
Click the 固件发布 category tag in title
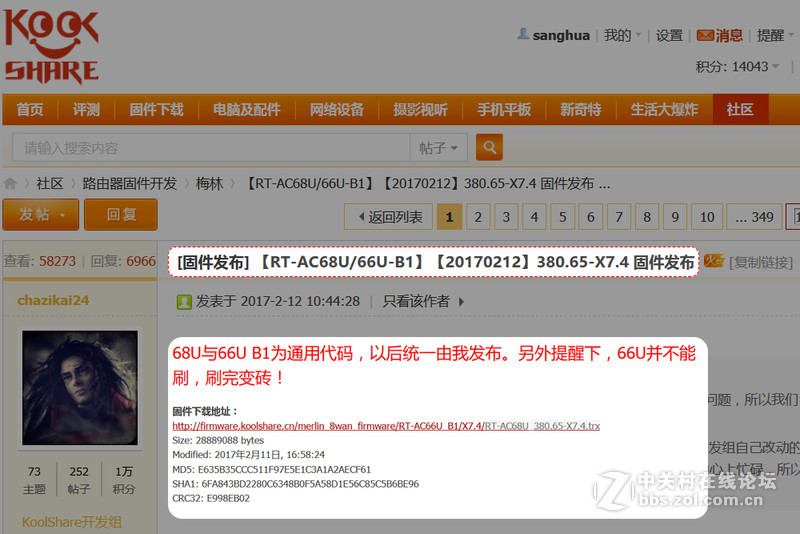point(213,262)
